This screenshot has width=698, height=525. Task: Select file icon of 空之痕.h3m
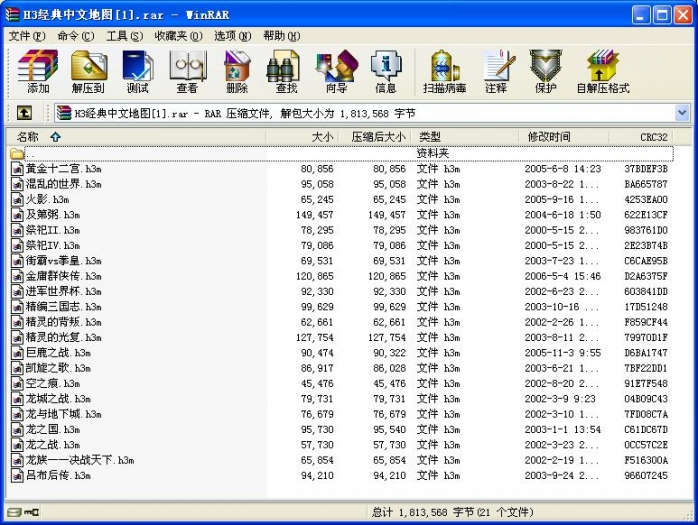tap(17, 384)
